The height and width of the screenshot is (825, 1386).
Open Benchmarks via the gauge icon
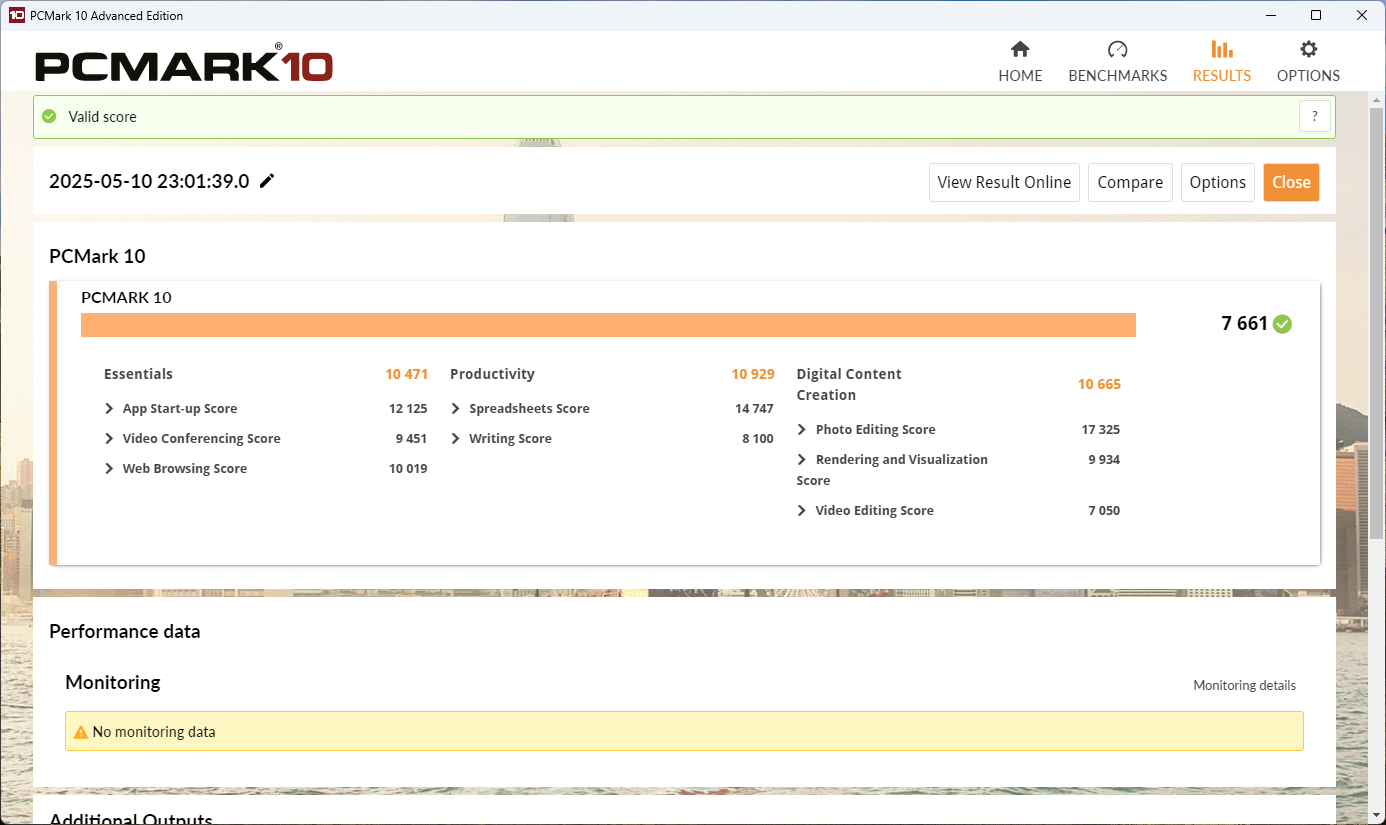[x=1117, y=50]
